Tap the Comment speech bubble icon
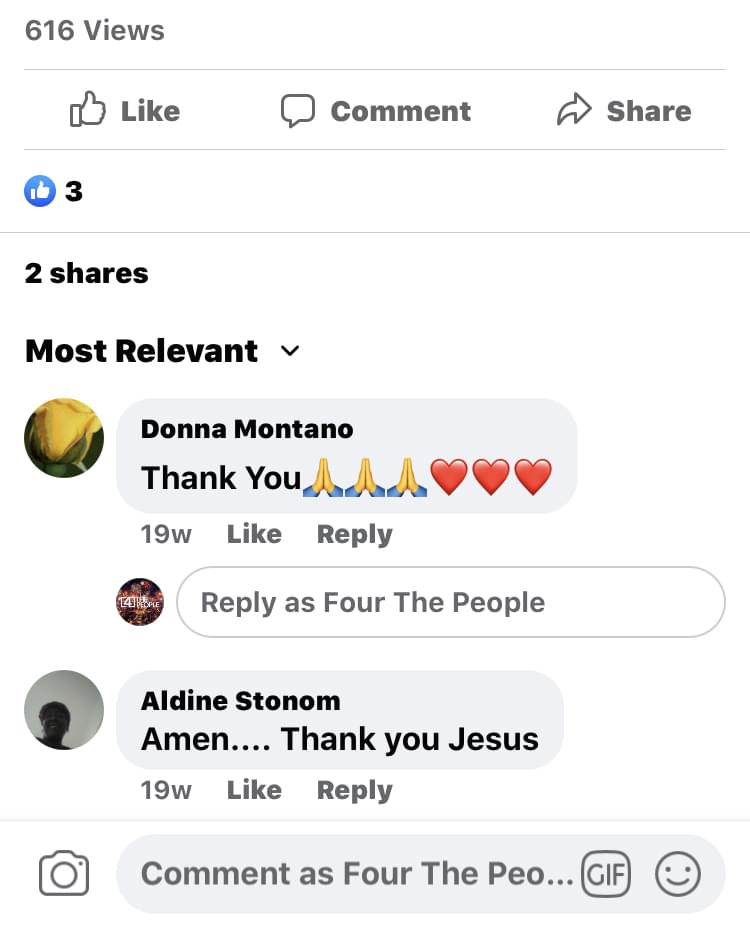750x926 pixels. pyautogui.click(x=297, y=110)
